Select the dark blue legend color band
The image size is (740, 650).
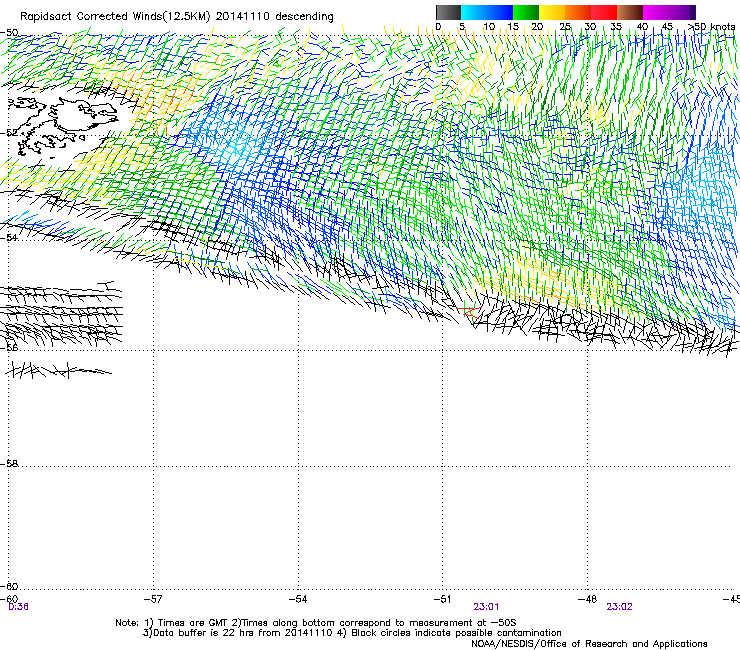click(x=500, y=12)
